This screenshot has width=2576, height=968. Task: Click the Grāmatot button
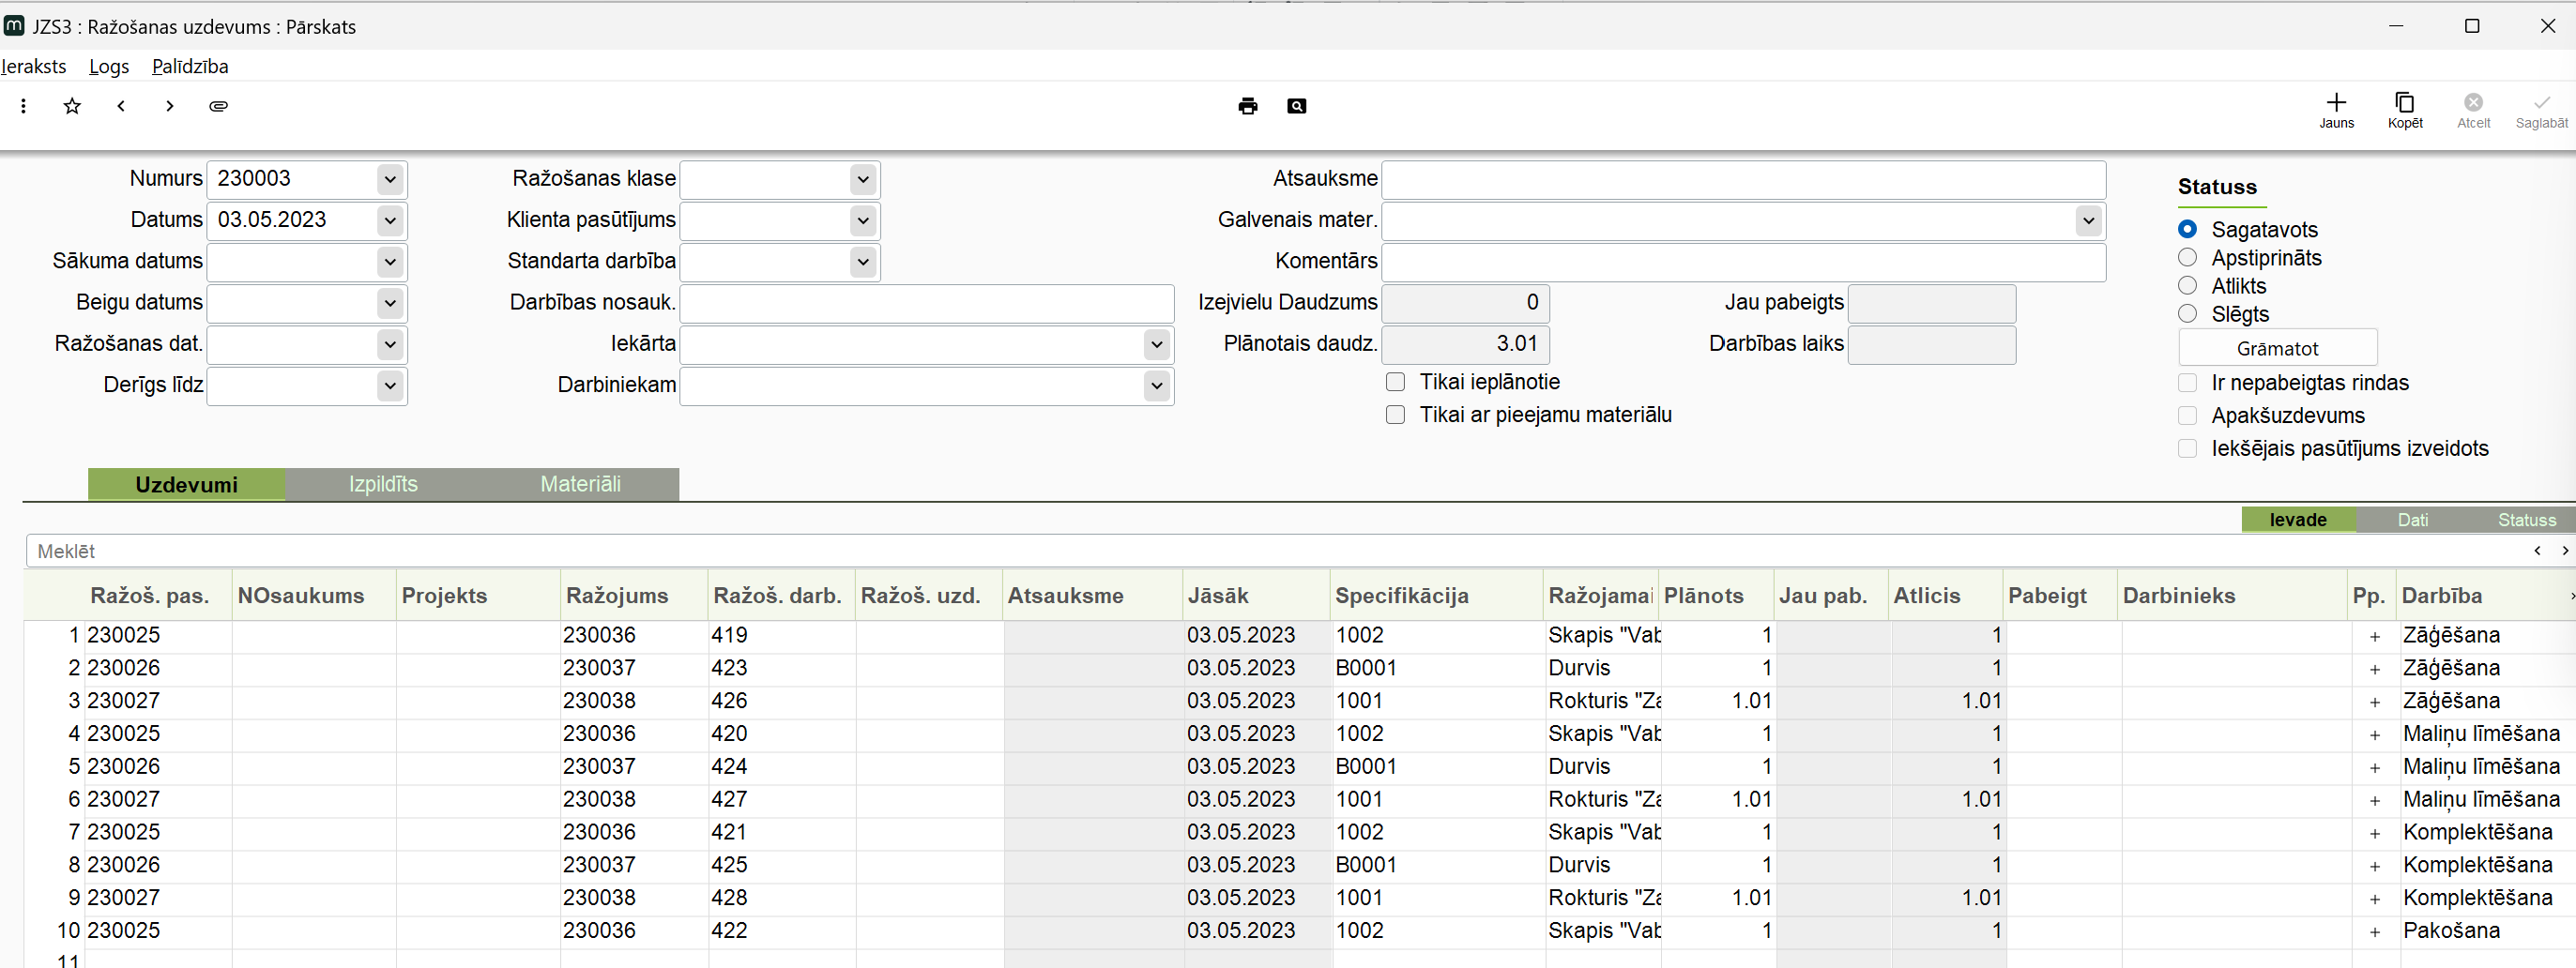[2277, 349]
